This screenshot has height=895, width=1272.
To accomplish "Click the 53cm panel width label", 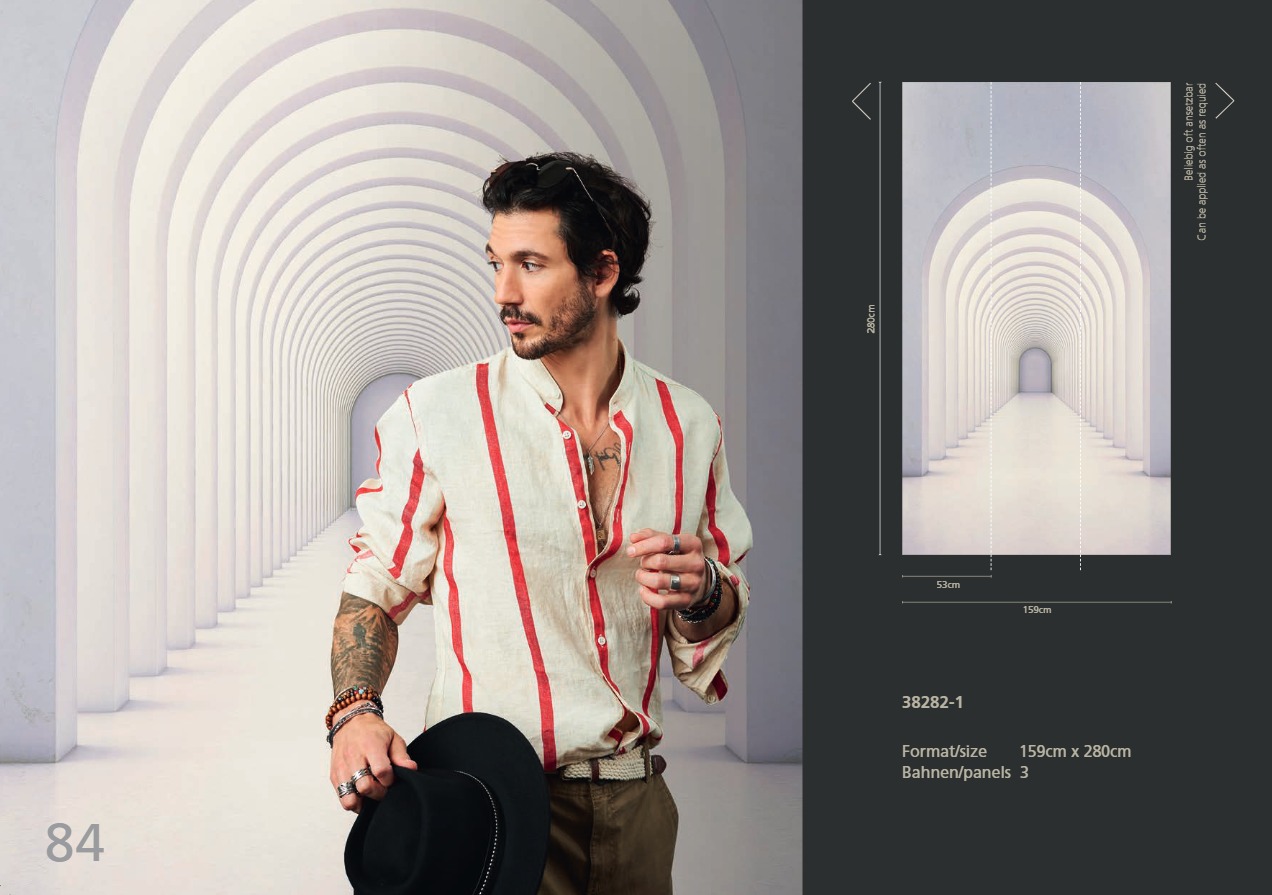I will click(x=947, y=585).
